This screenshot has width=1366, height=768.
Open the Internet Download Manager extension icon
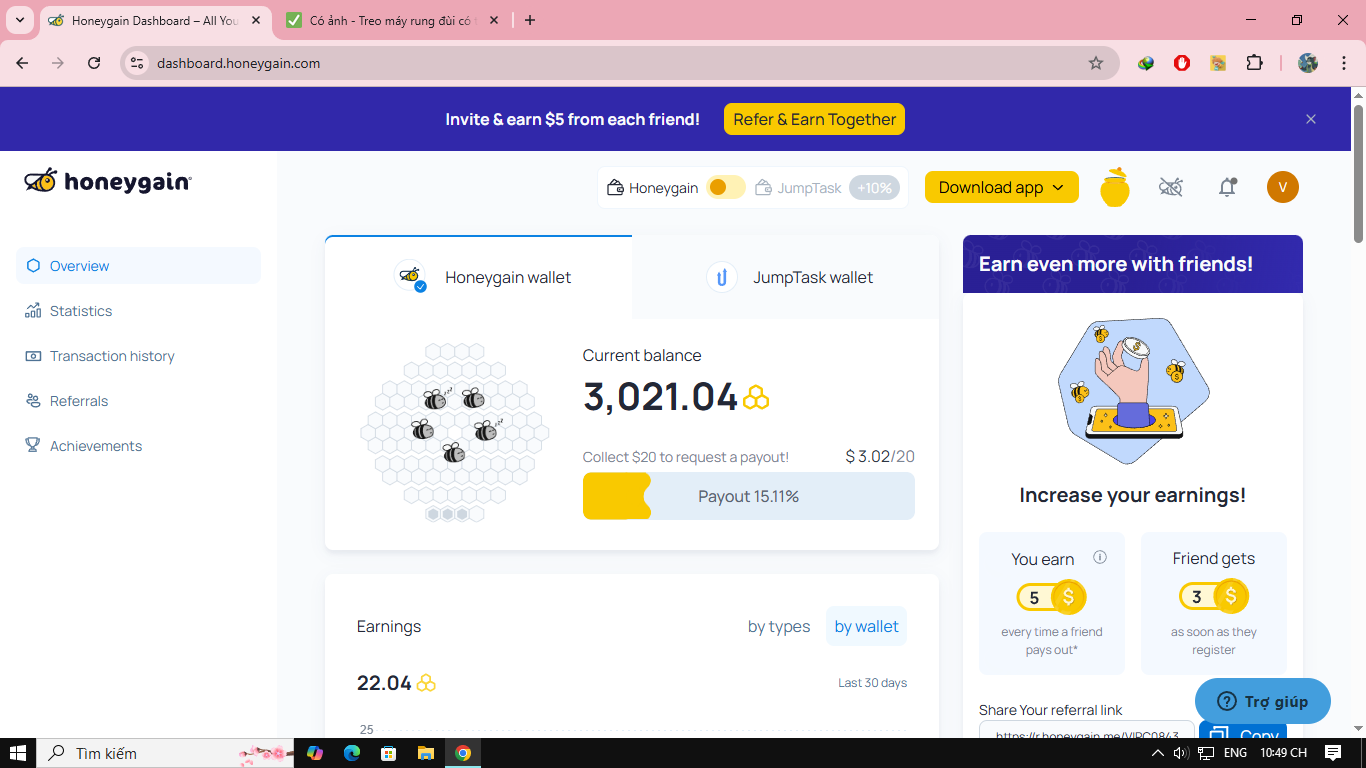coord(1146,63)
